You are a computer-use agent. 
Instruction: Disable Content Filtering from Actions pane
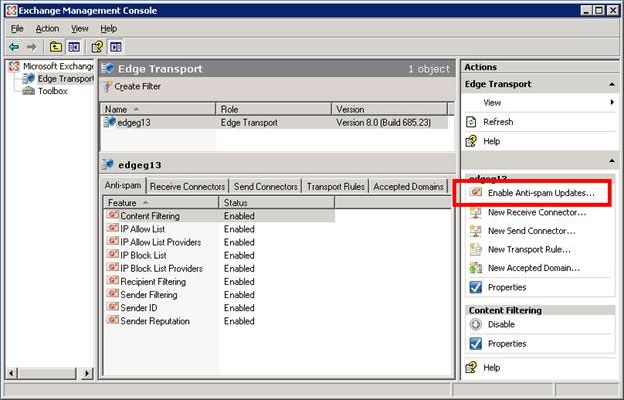pyautogui.click(x=501, y=324)
